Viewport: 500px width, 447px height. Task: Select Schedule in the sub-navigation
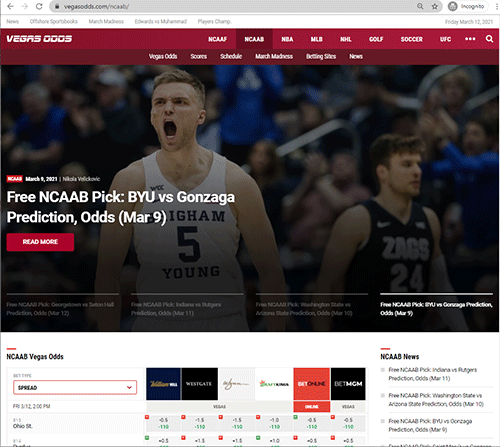click(231, 56)
